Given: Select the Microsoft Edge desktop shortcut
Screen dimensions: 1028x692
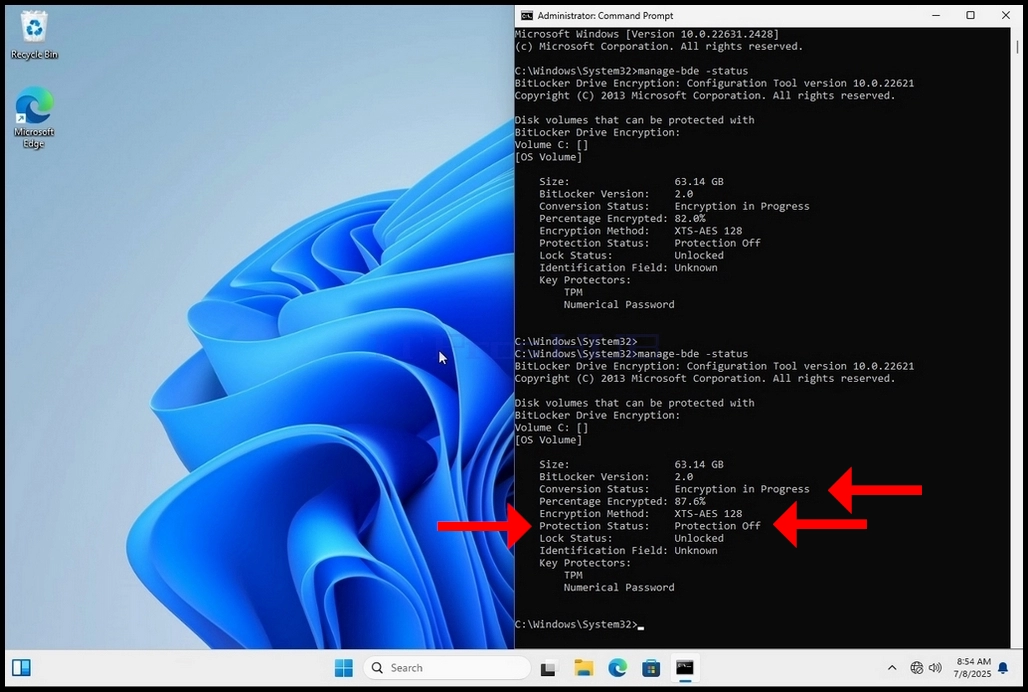Looking at the screenshot, I should click(34, 118).
